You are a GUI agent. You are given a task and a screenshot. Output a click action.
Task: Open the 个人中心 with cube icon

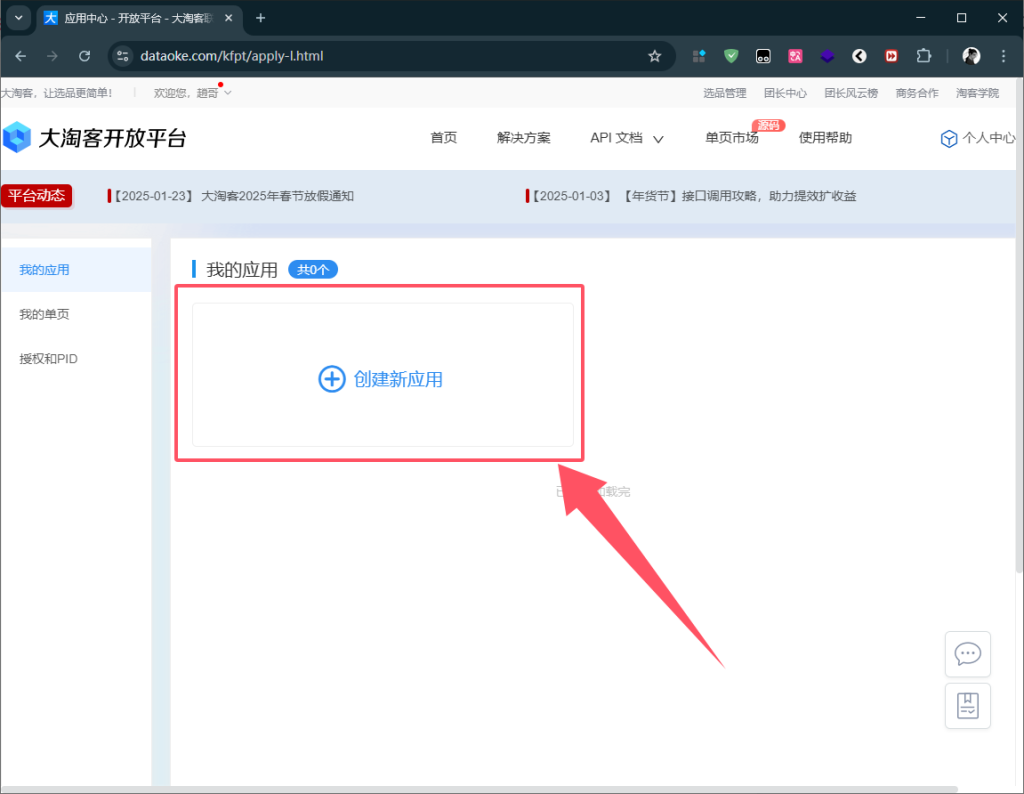click(977, 138)
